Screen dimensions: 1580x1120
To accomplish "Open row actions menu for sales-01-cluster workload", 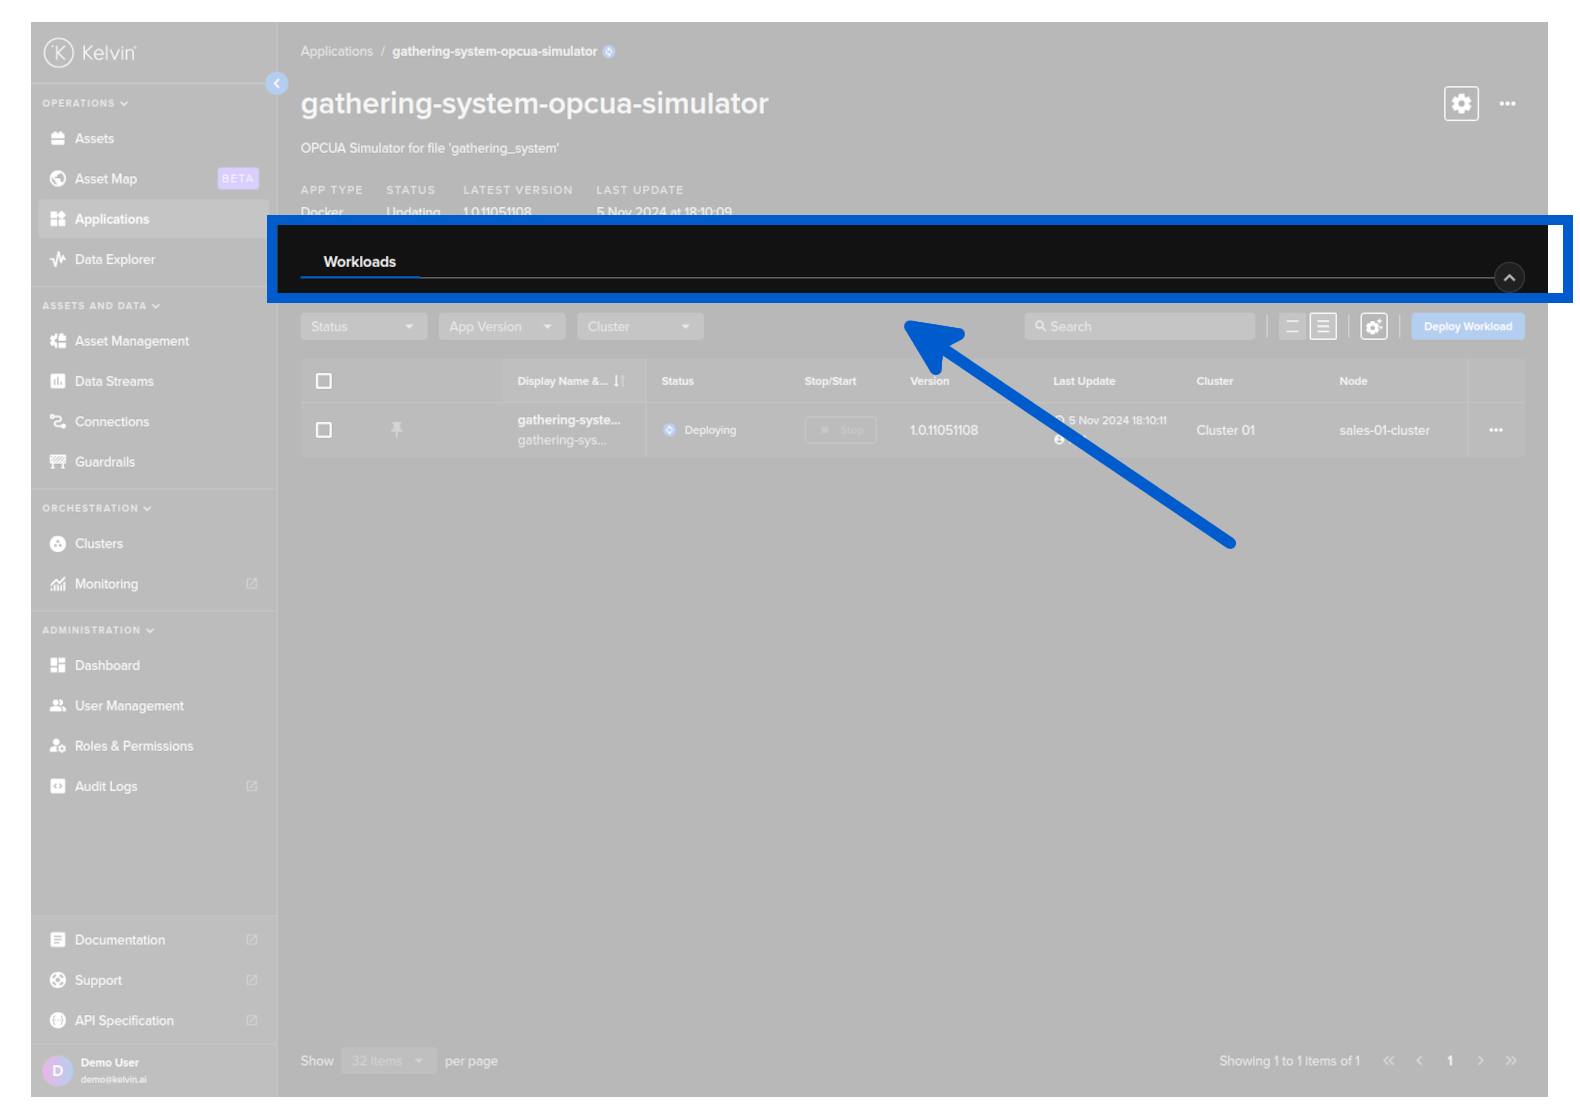I will click(1495, 430).
